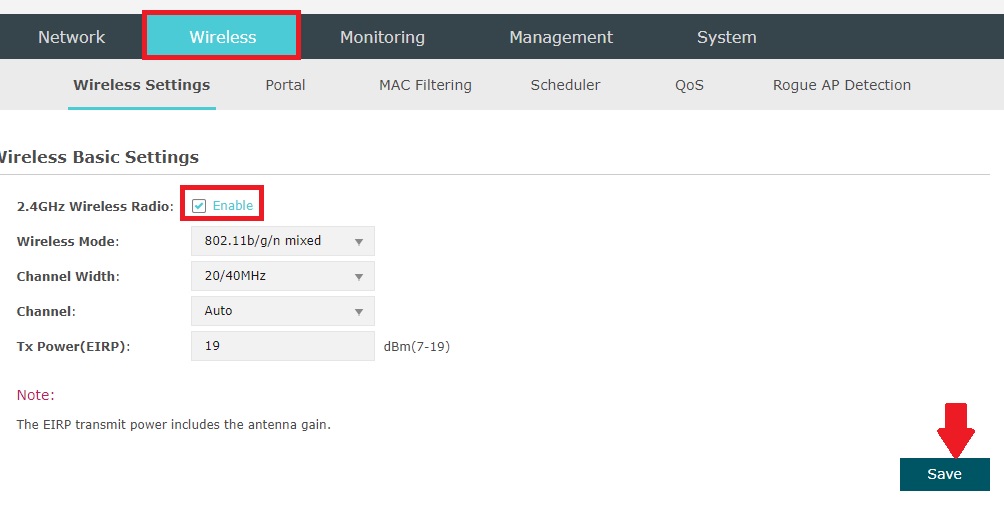Open the Portal sub-tab
Image resolution: width=1004 pixels, height=509 pixels.
pos(285,85)
